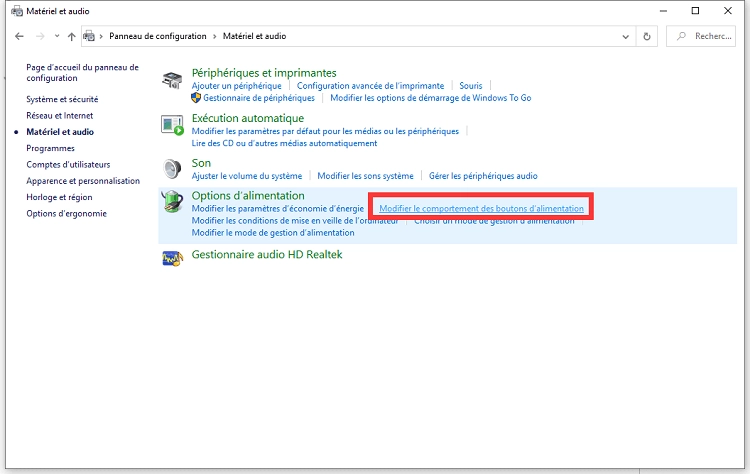Image resolution: width=750 pixels, height=474 pixels.
Task: Click the Exécution automatique category icon
Action: [x=173, y=124]
